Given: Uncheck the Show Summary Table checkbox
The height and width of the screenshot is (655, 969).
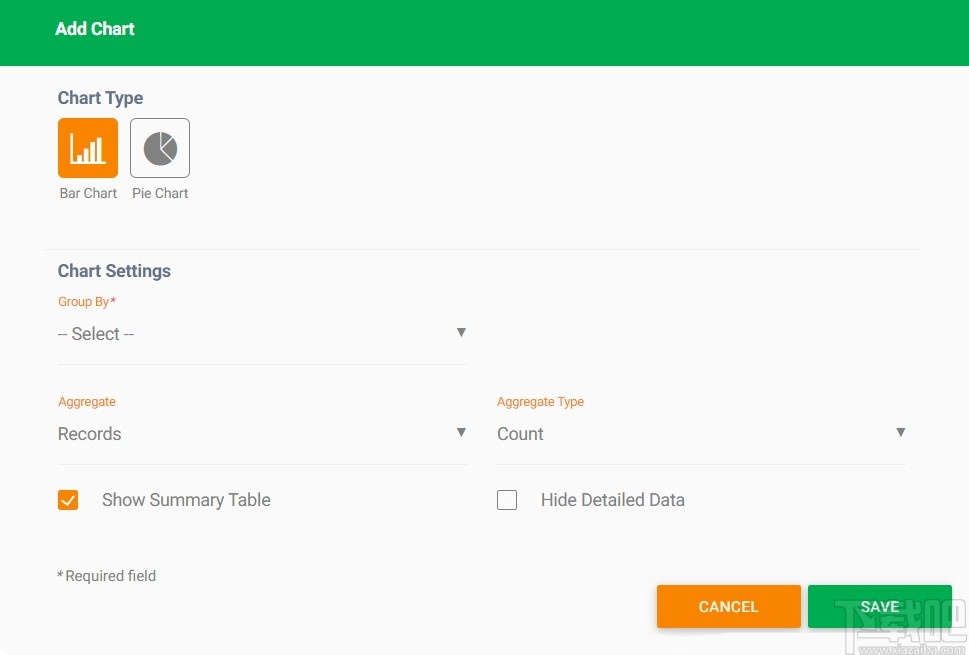Looking at the screenshot, I should (x=68, y=500).
